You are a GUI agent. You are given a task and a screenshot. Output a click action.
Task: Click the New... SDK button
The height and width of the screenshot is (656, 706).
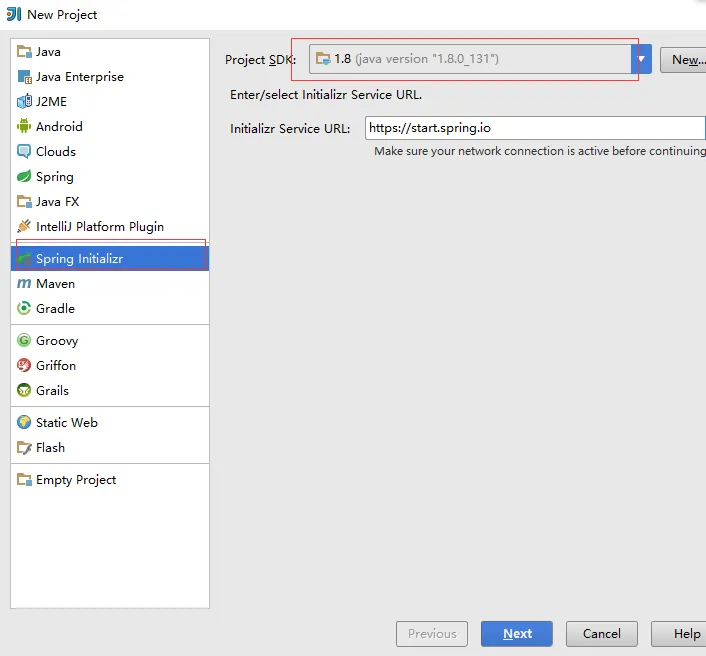pos(684,59)
